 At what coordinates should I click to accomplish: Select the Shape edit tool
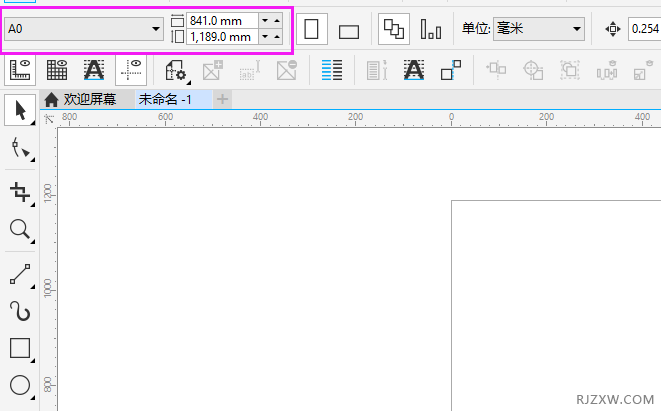(20, 148)
